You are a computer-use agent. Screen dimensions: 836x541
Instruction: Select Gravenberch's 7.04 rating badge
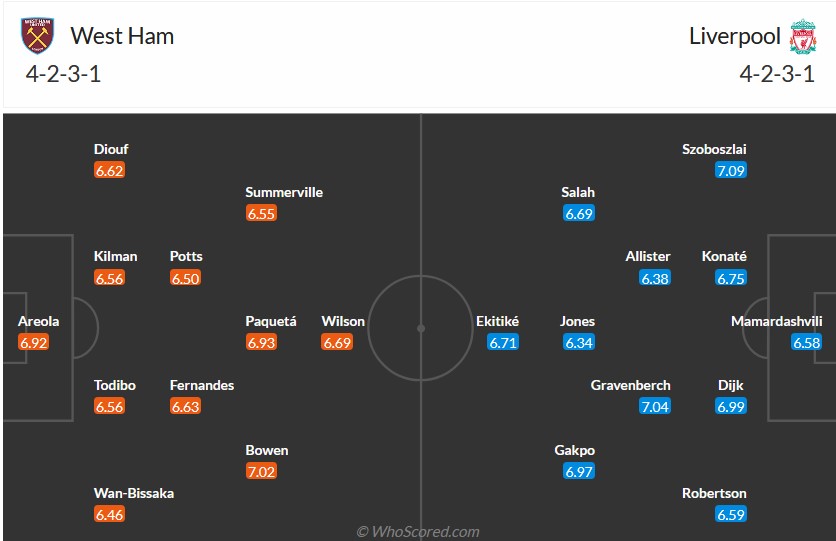coord(655,407)
